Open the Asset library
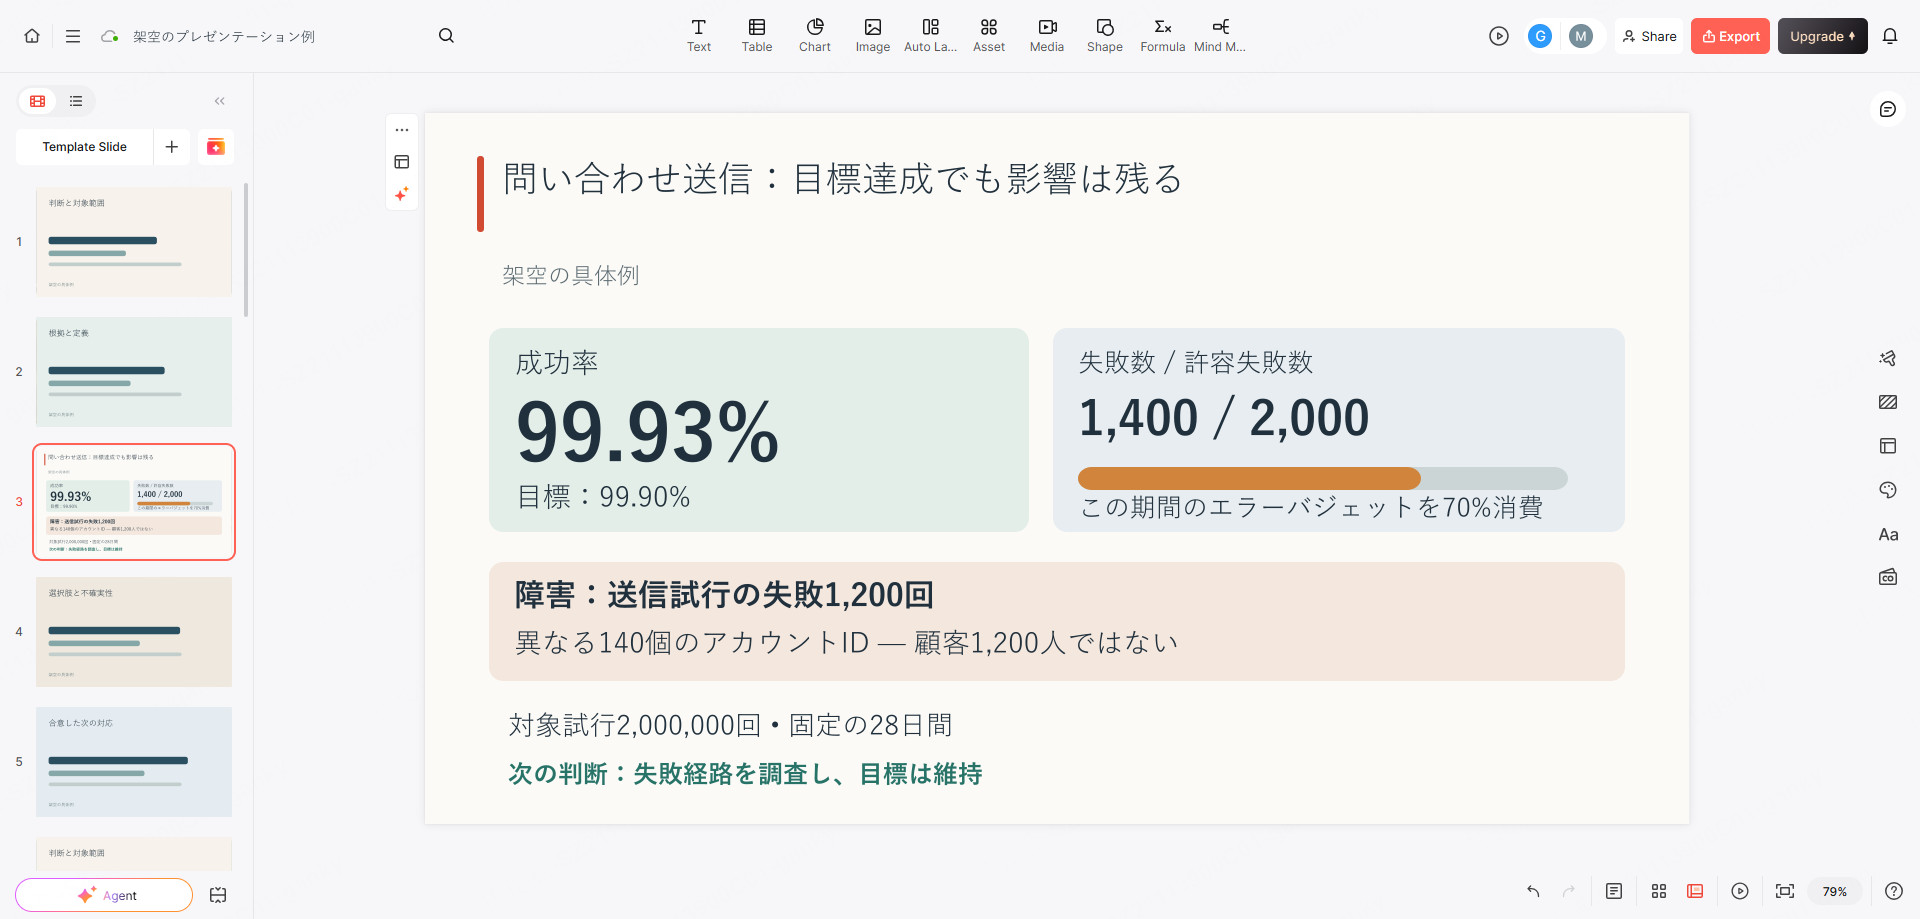The width and height of the screenshot is (1920, 919). (989, 36)
